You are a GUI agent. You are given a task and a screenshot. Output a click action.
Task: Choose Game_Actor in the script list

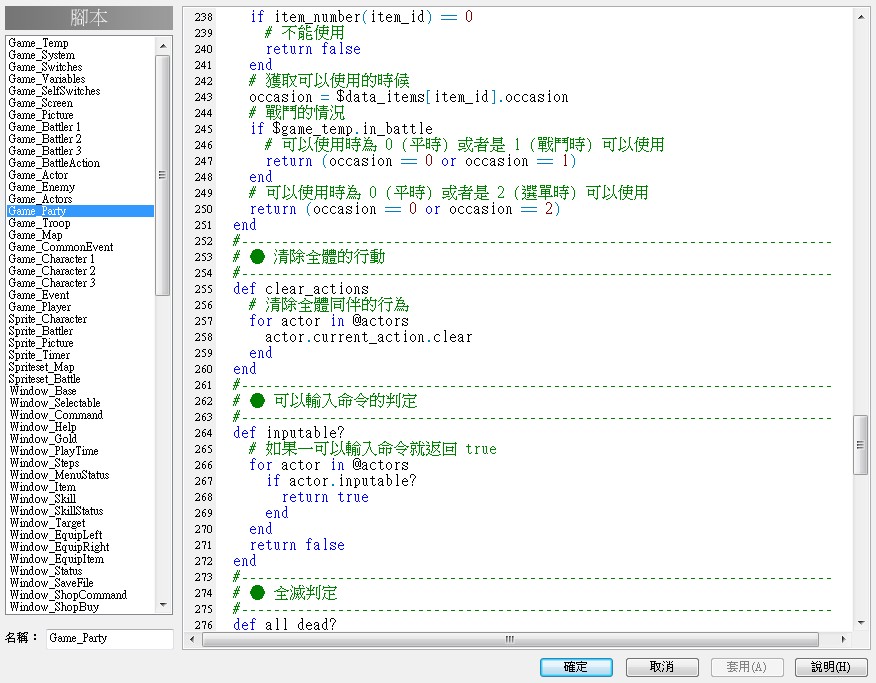pos(38,175)
